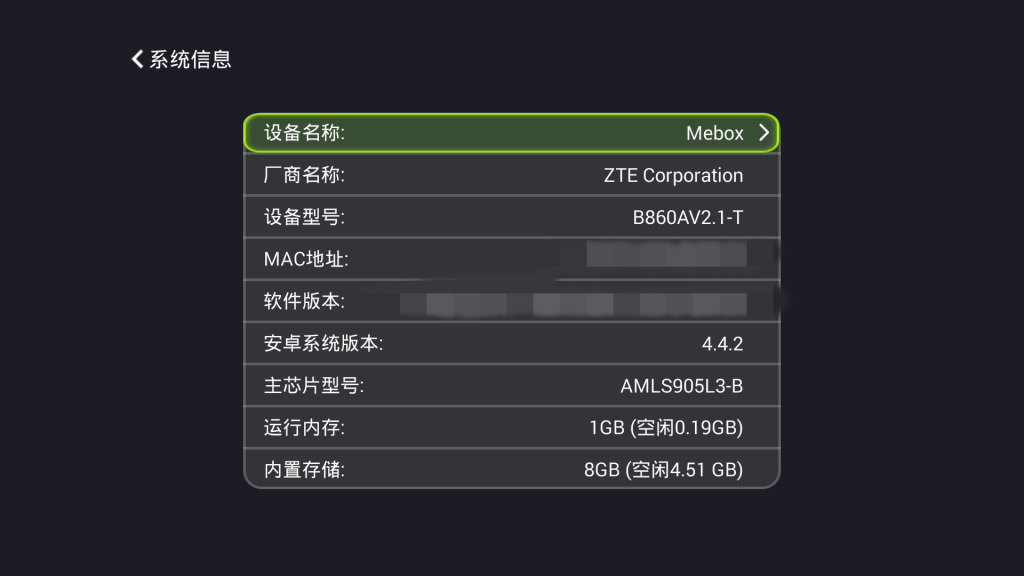Select the 设备名称 label

point(304,133)
